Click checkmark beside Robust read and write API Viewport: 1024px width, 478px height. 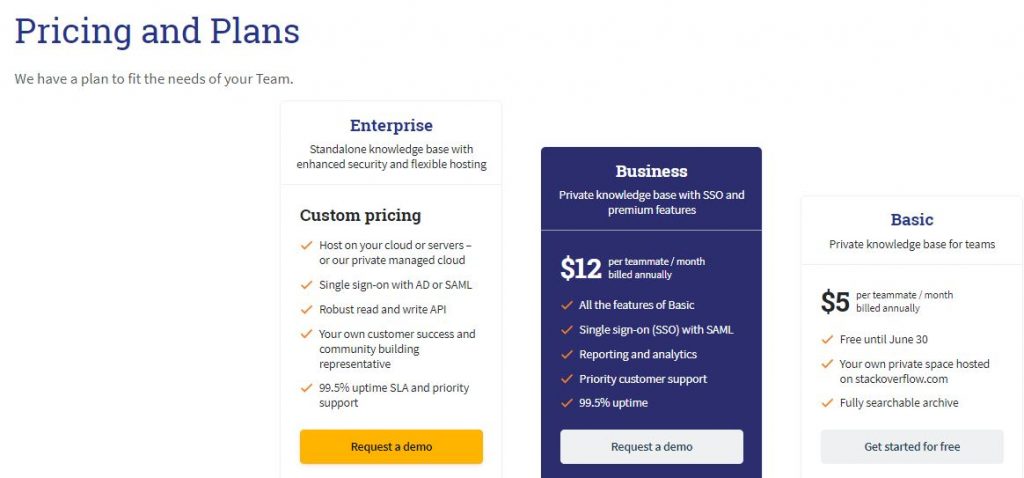coord(306,310)
